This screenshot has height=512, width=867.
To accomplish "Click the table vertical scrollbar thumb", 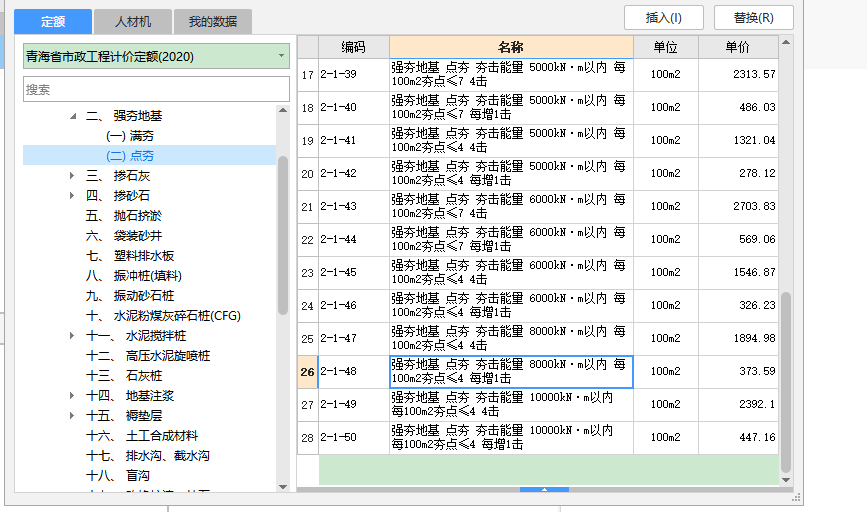I will click(x=786, y=382).
